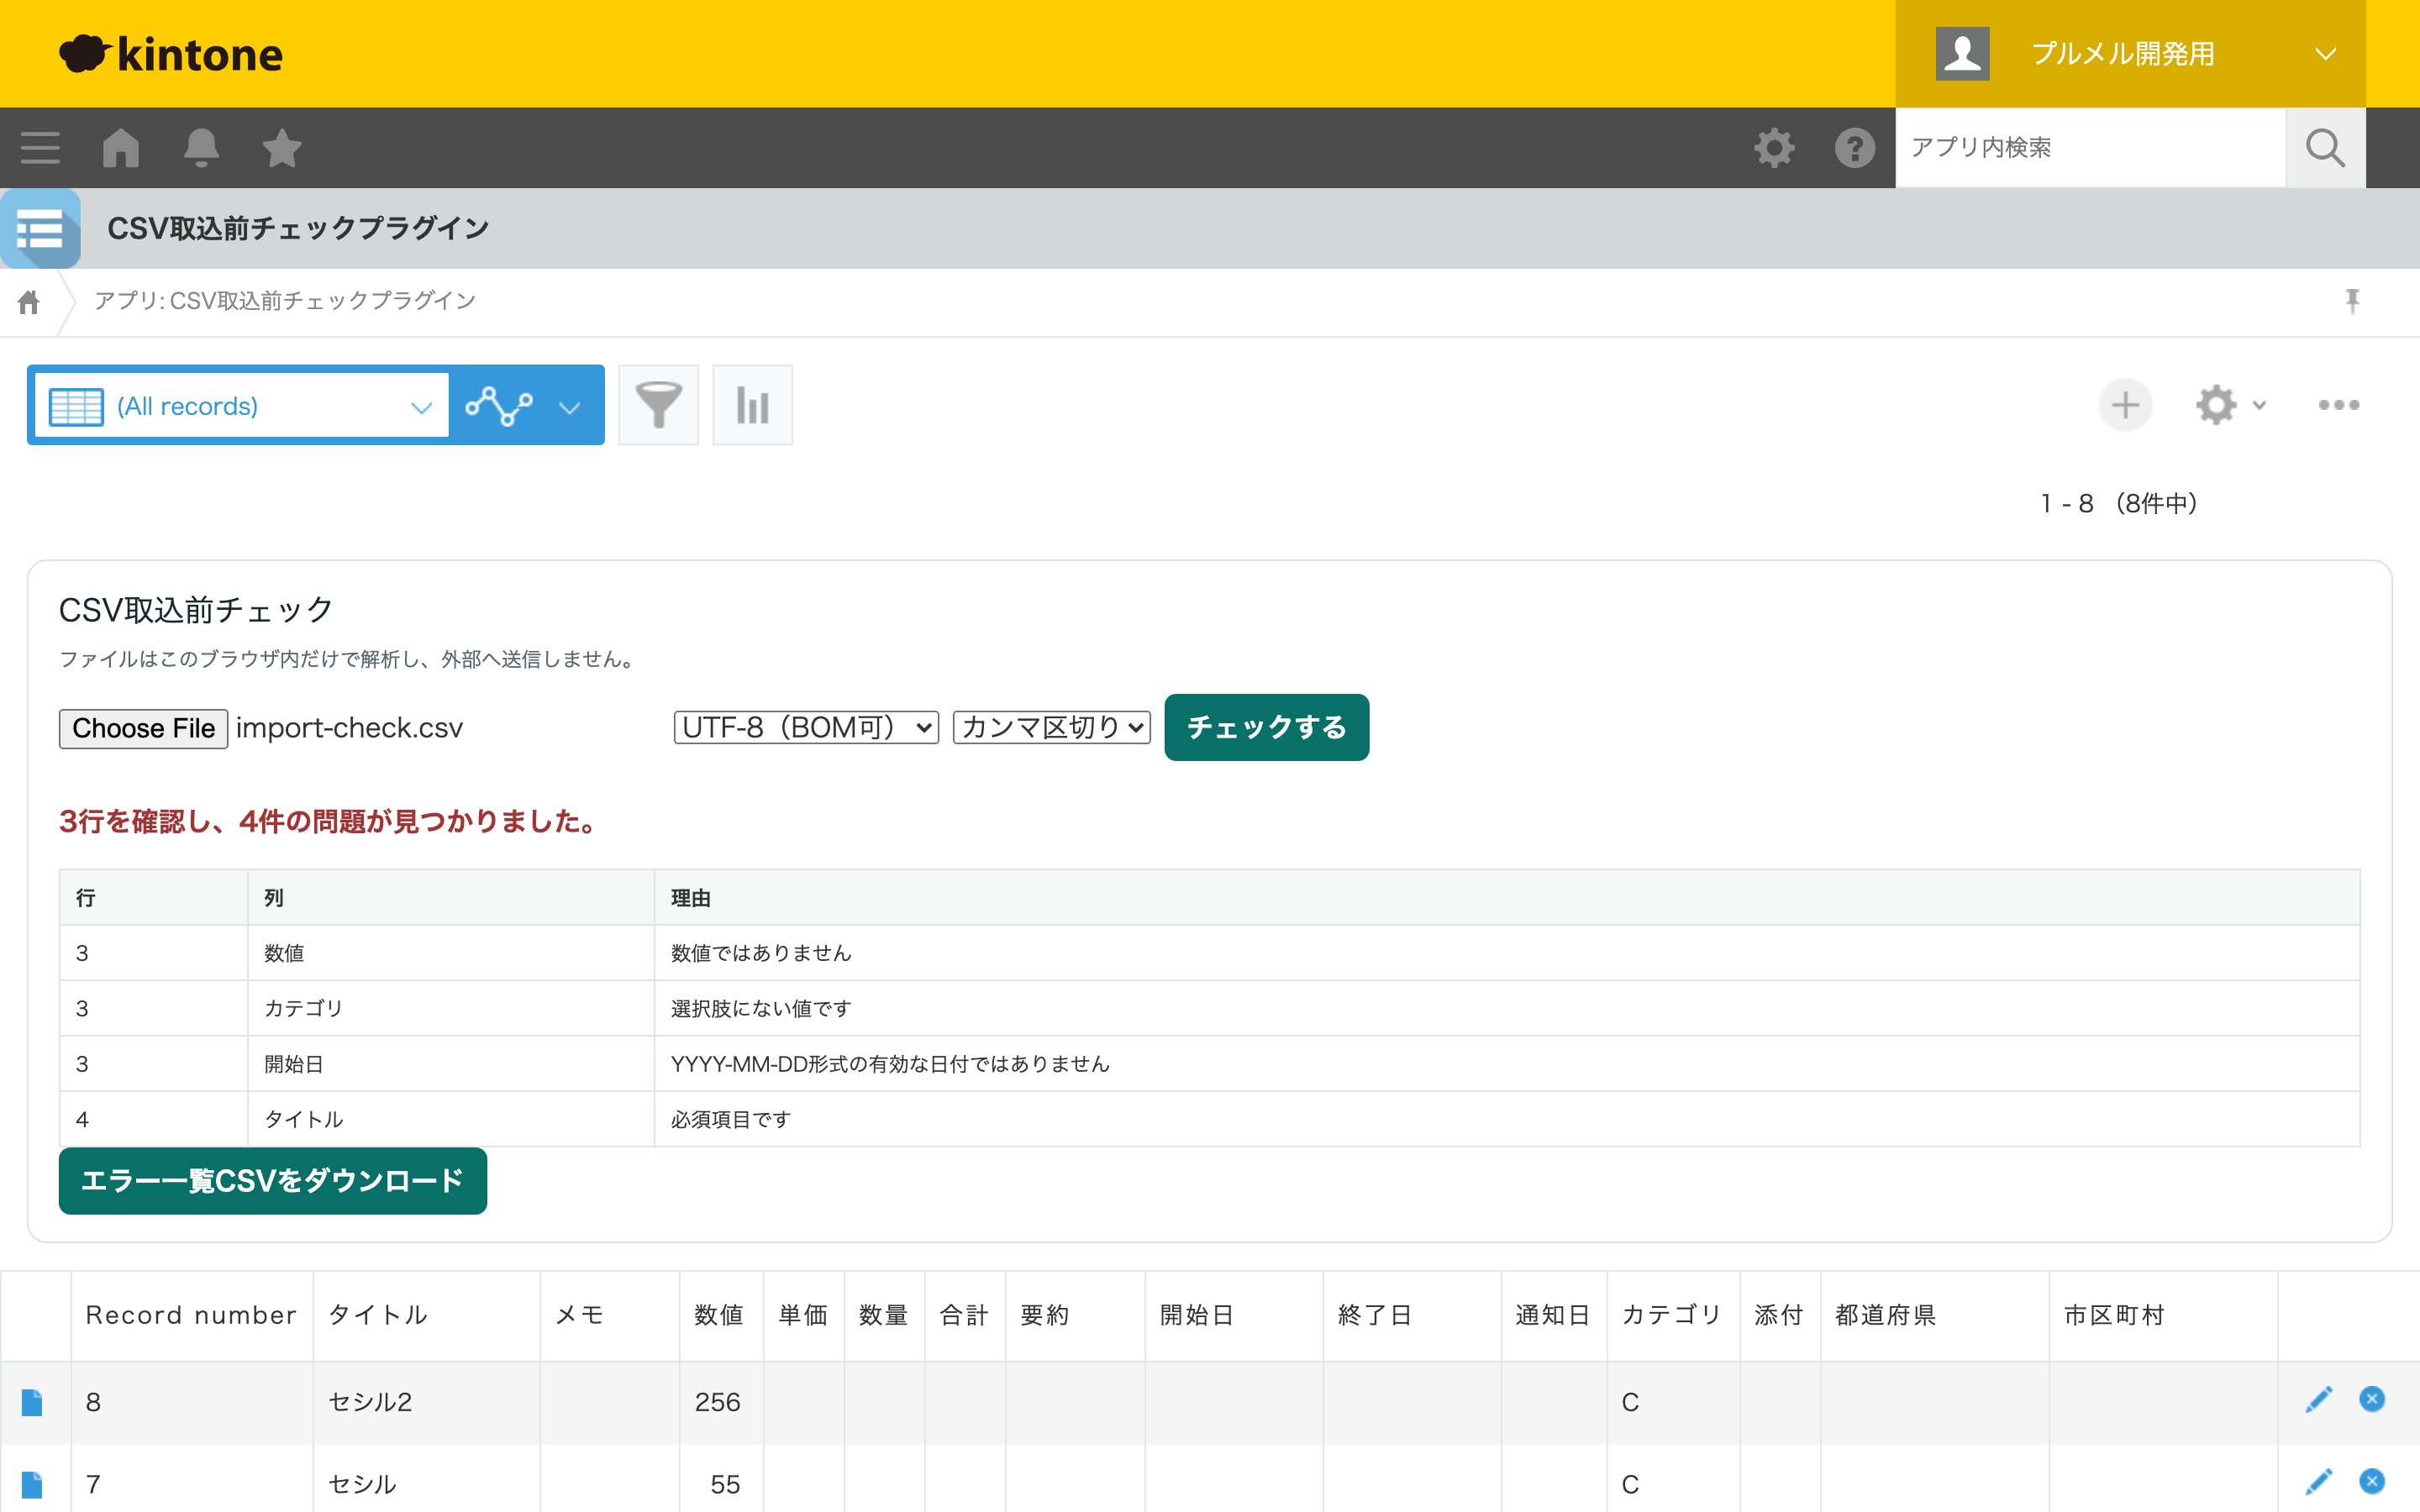Open details of record 8

(x=32, y=1402)
